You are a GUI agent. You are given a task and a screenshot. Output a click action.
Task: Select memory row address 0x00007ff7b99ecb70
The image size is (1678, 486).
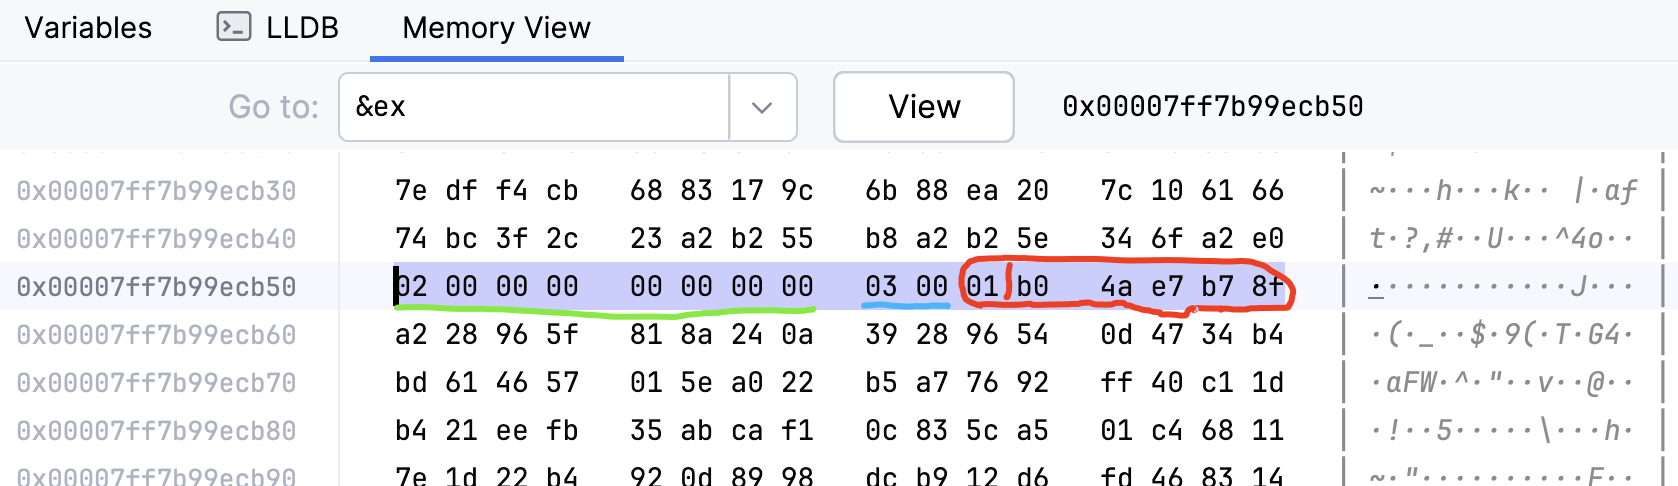coord(156,383)
